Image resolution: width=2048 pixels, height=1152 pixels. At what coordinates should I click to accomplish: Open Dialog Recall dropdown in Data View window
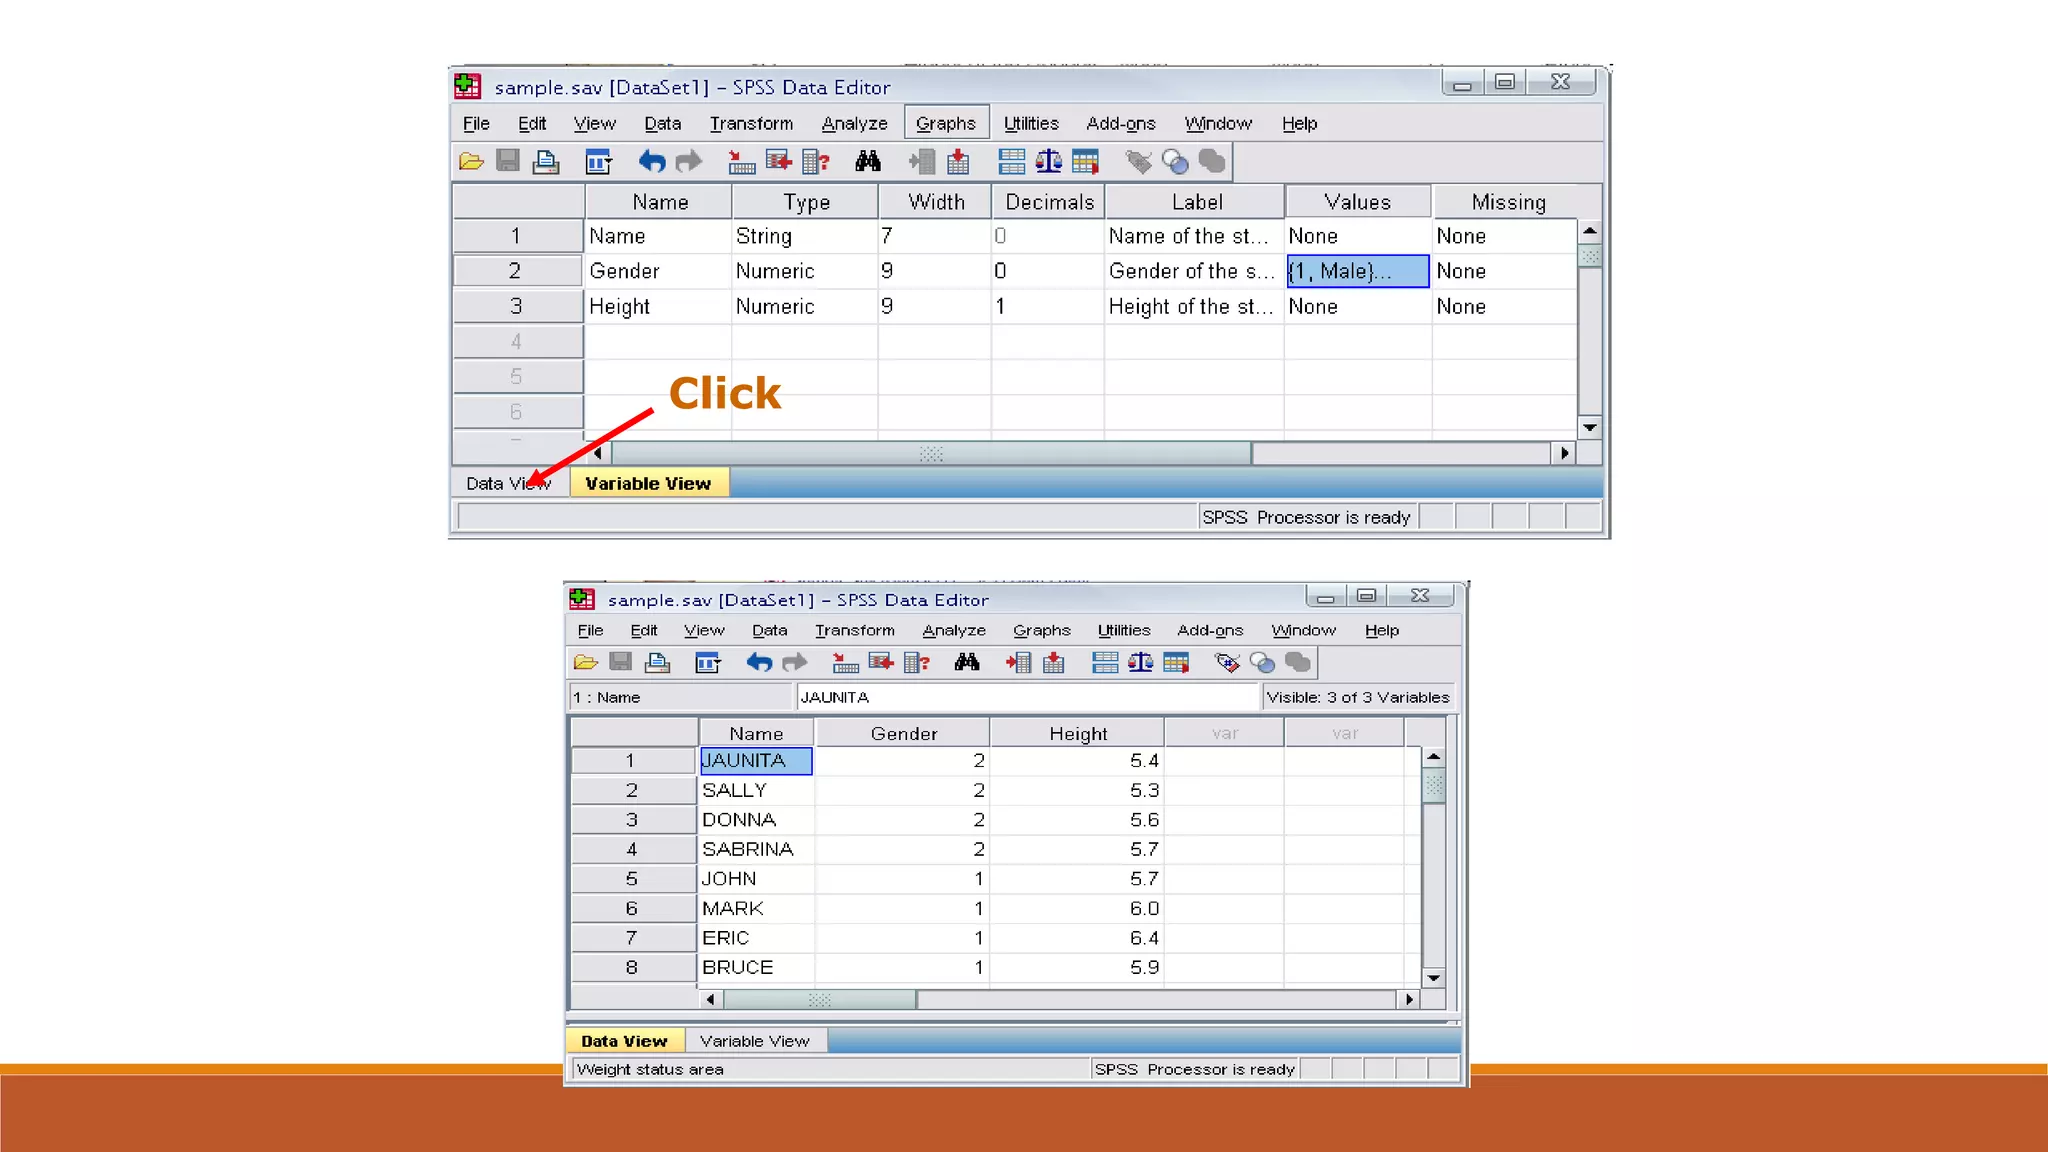click(x=708, y=662)
